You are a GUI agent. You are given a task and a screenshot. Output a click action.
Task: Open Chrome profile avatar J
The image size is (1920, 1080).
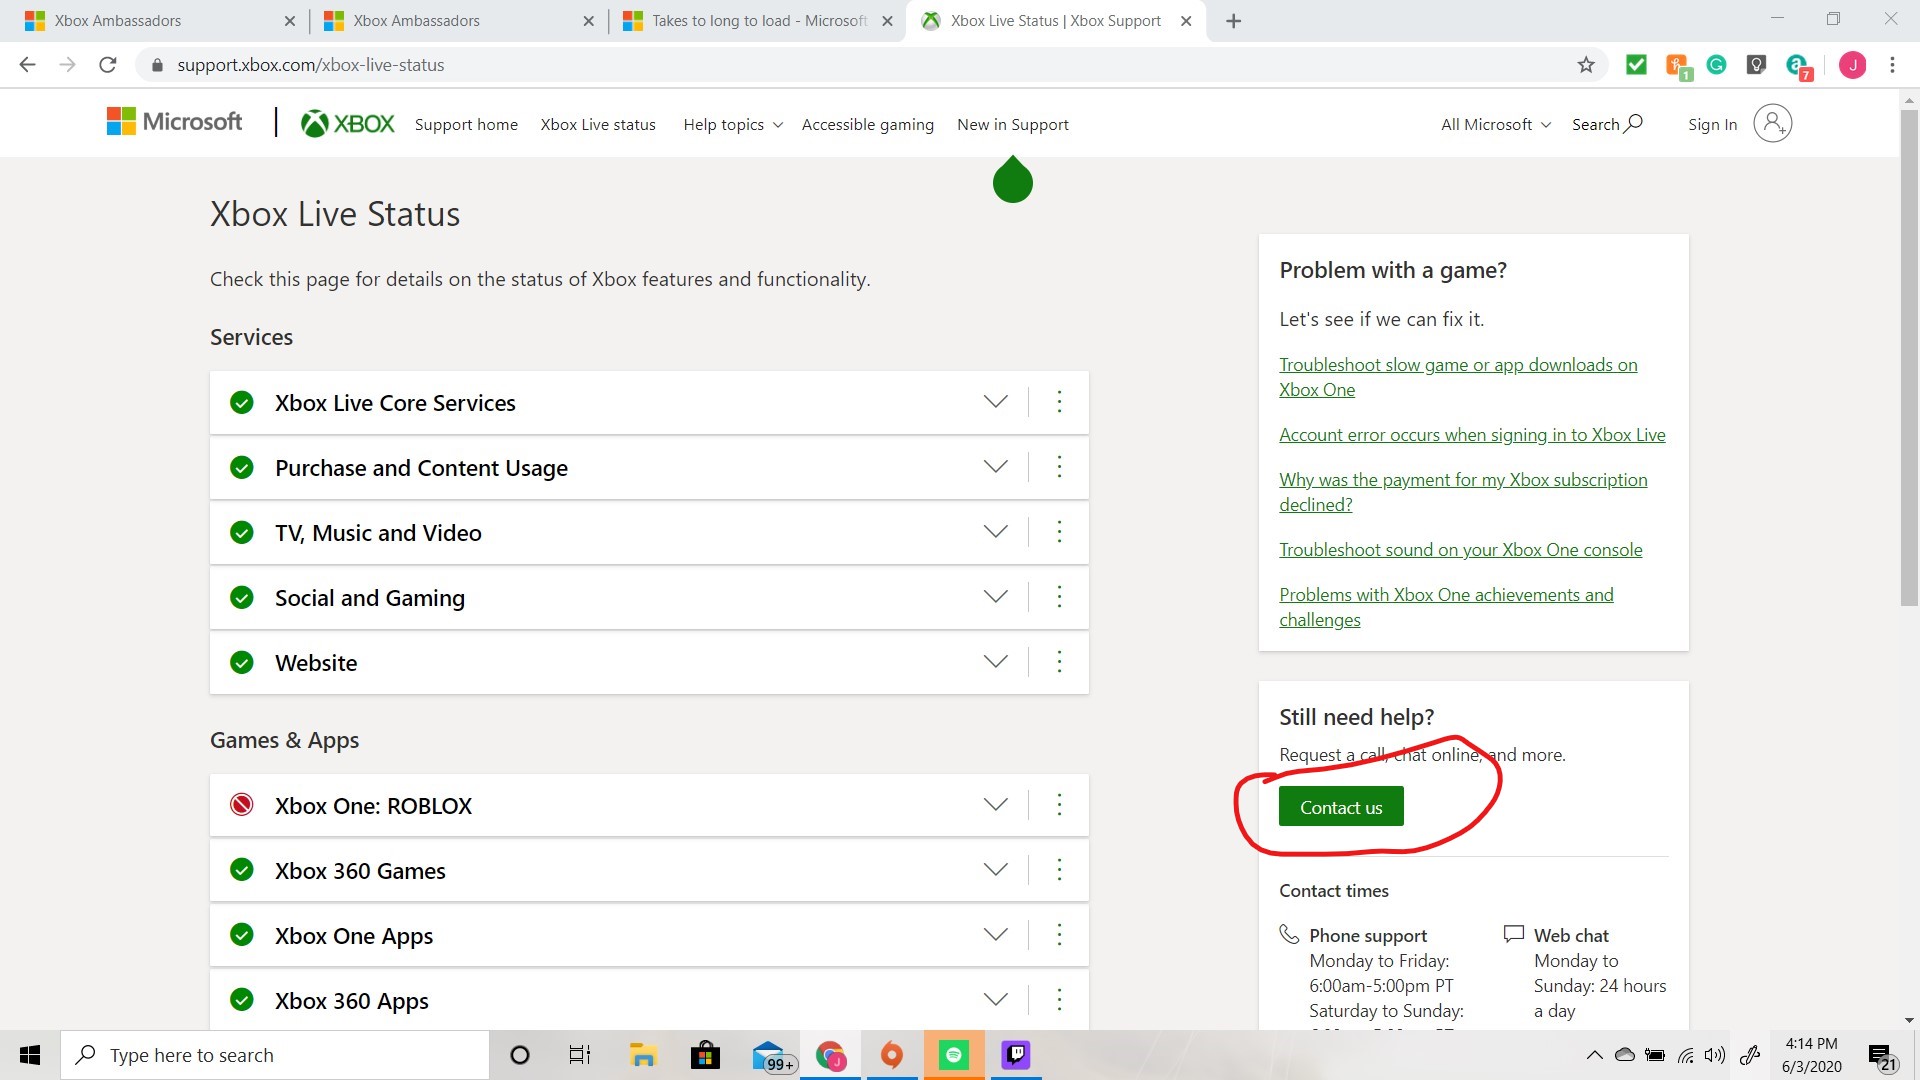point(1852,65)
